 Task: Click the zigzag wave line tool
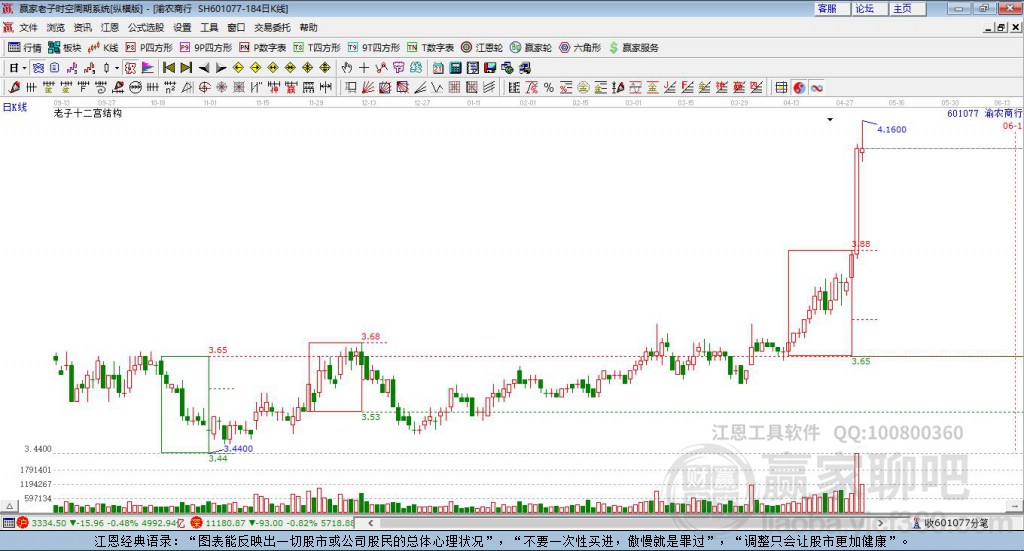437,87
